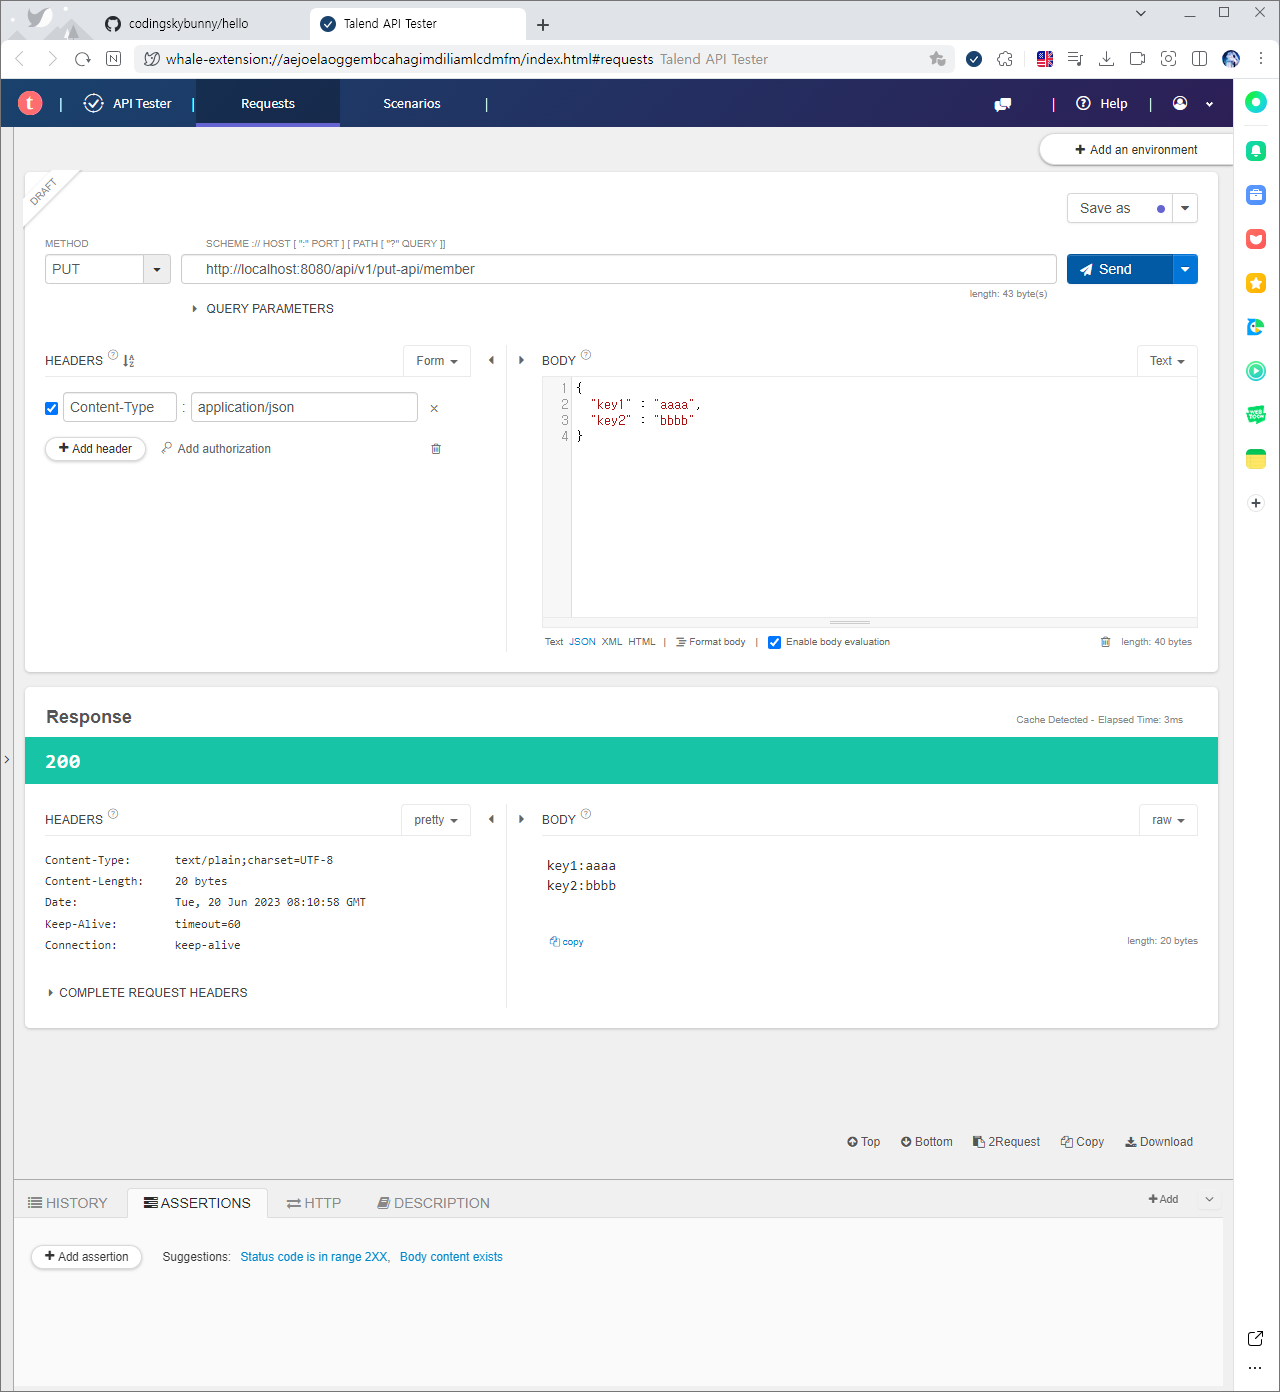Click the red Talend logo icon
The image size is (1280, 1392).
(30, 103)
